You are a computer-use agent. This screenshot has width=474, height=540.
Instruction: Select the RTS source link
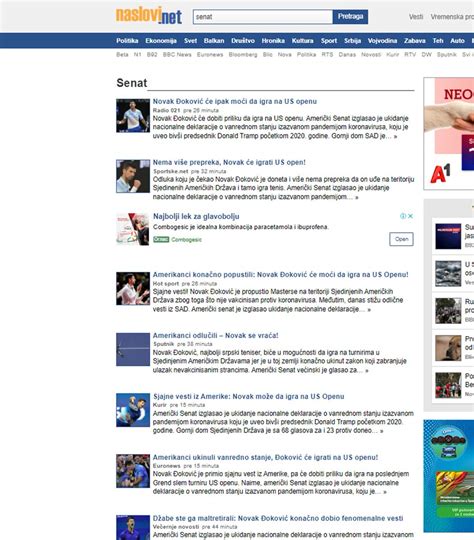[x=327, y=54]
